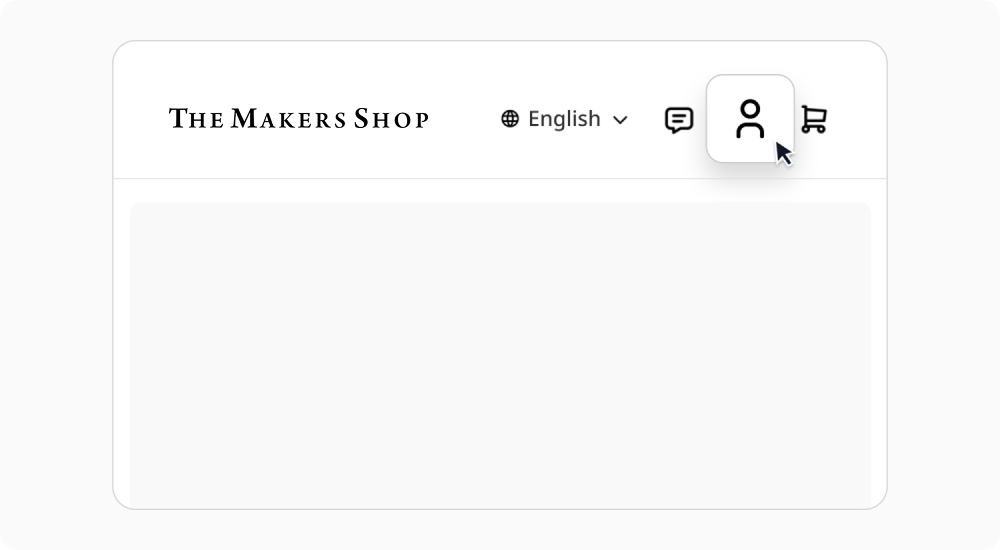View cart via the cart icon
Image resolution: width=1000 pixels, height=550 pixels.
[814, 120]
